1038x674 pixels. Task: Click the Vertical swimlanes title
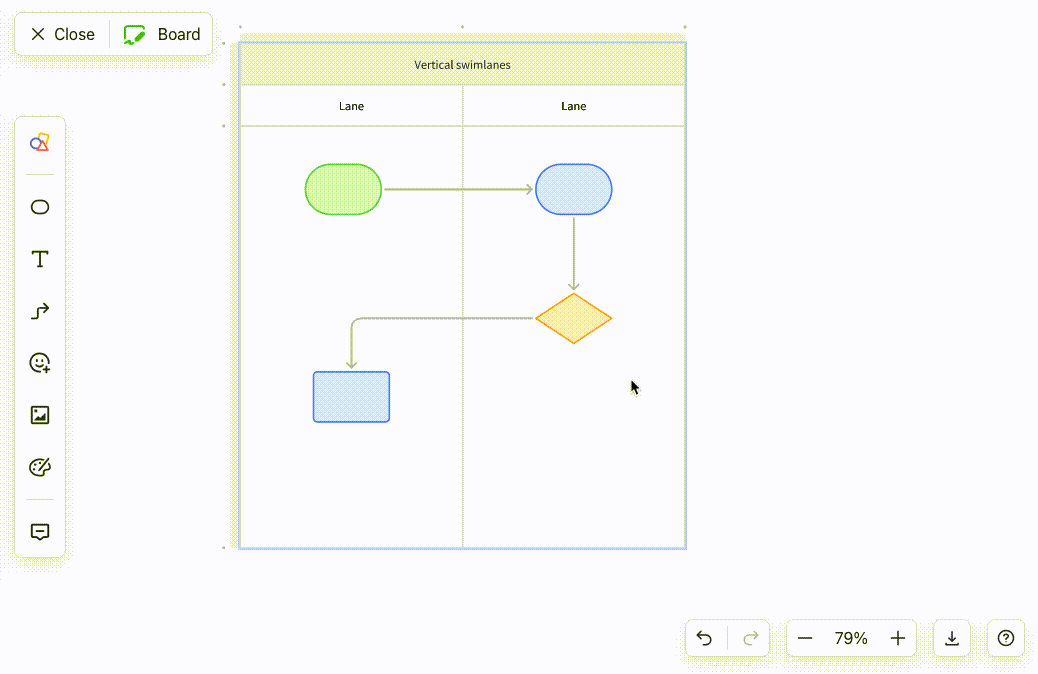461,63
